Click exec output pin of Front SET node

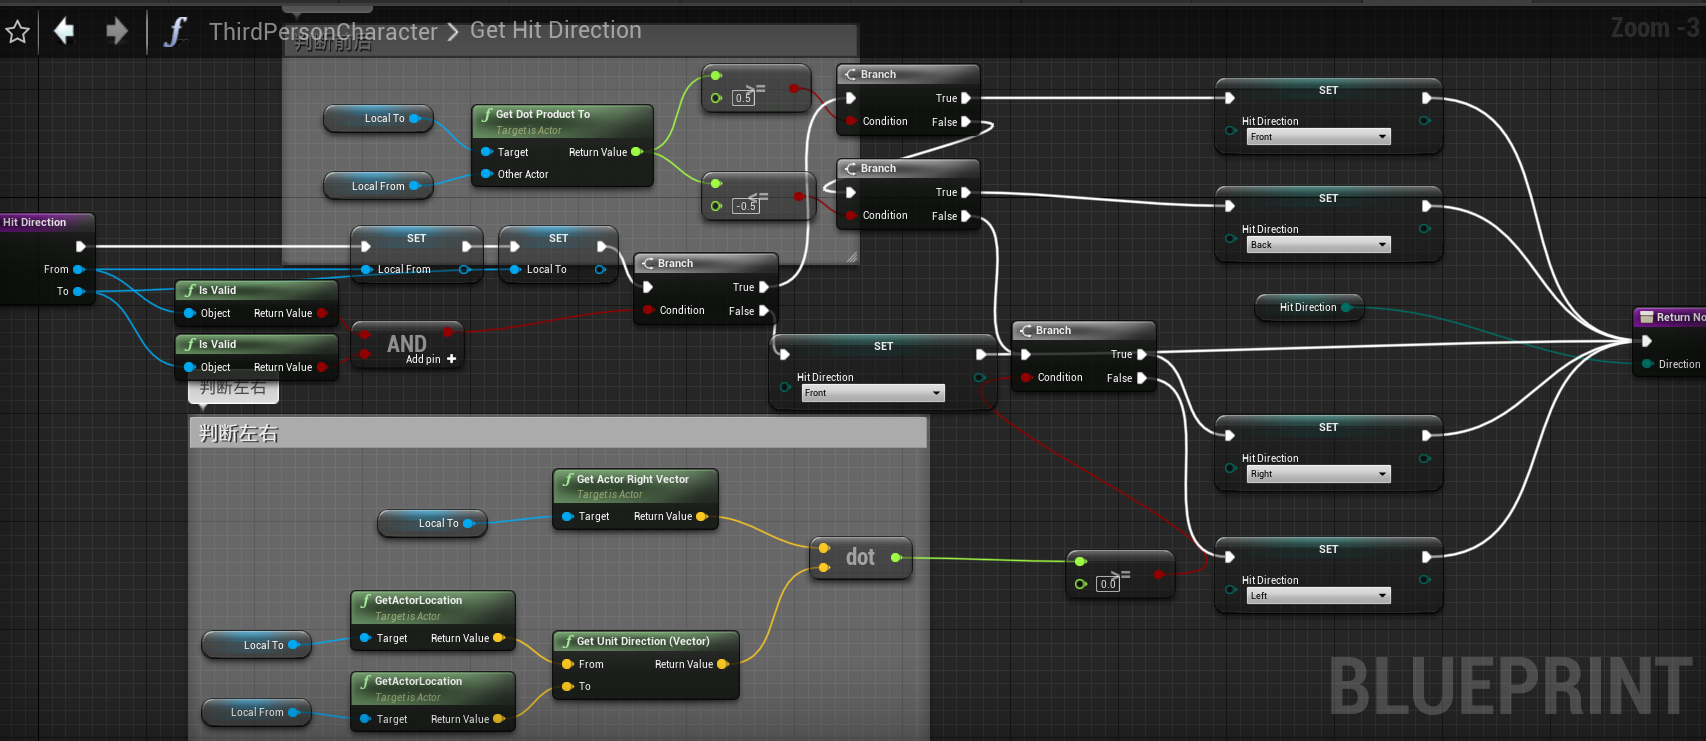(1427, 98)
